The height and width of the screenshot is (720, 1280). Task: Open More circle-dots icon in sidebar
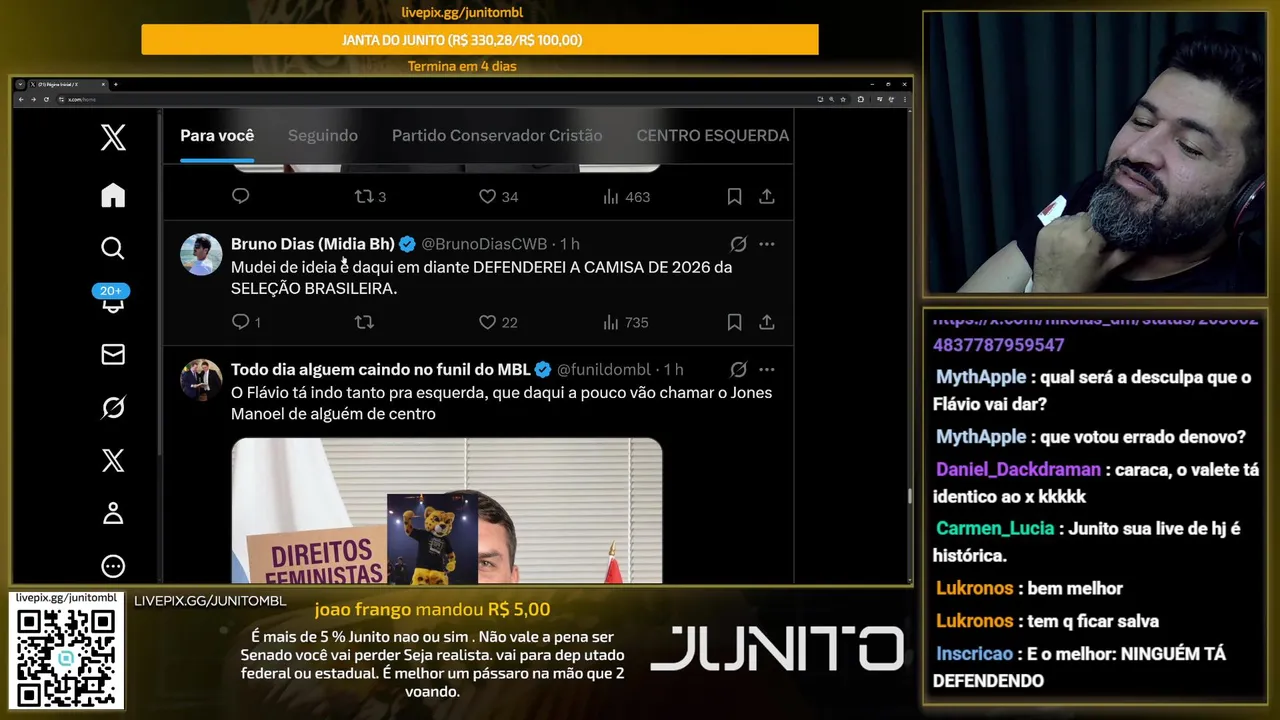pos(113,566)
